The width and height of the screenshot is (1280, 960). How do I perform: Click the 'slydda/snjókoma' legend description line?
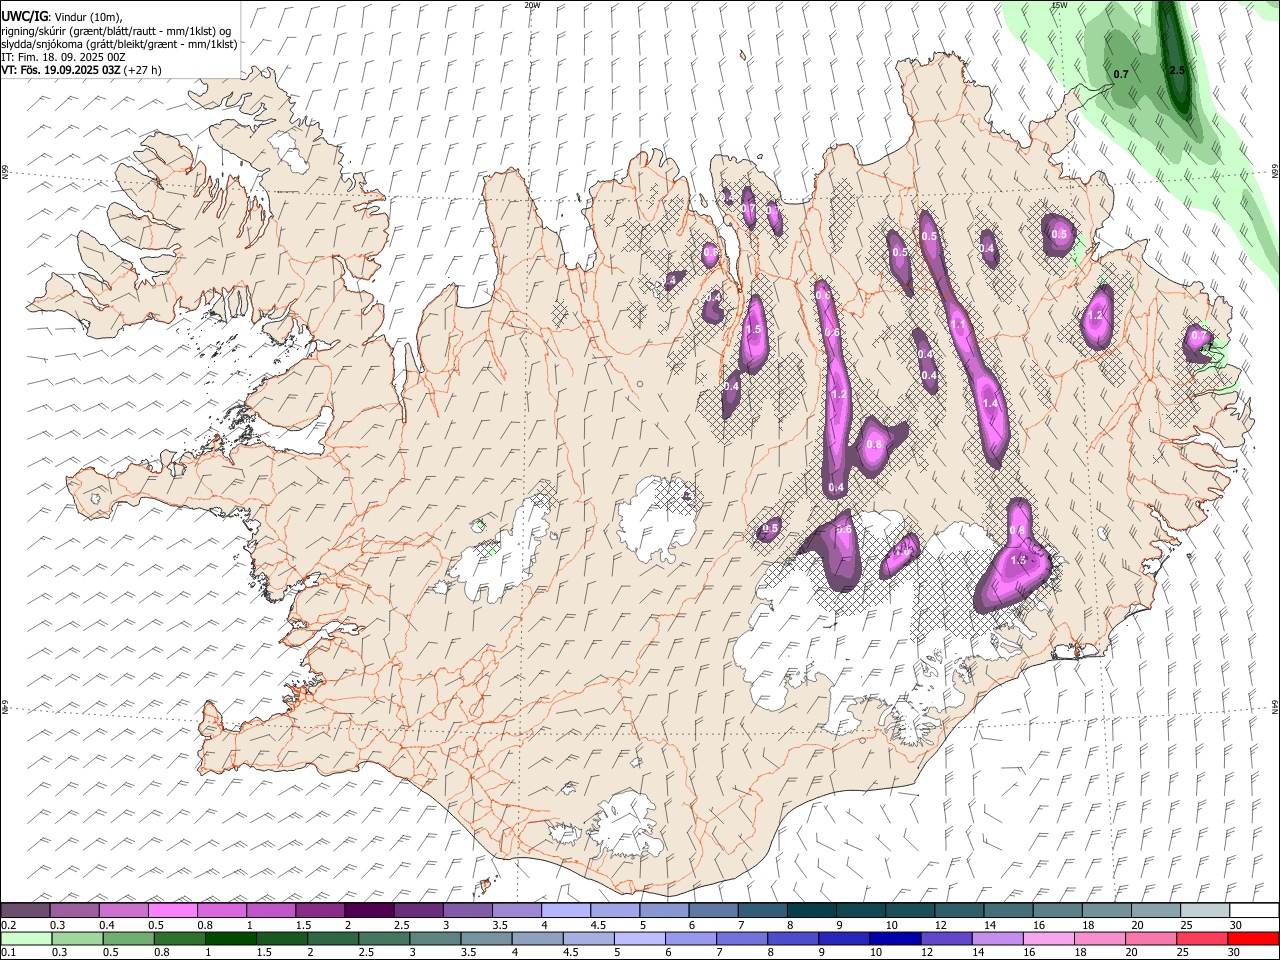119,44
